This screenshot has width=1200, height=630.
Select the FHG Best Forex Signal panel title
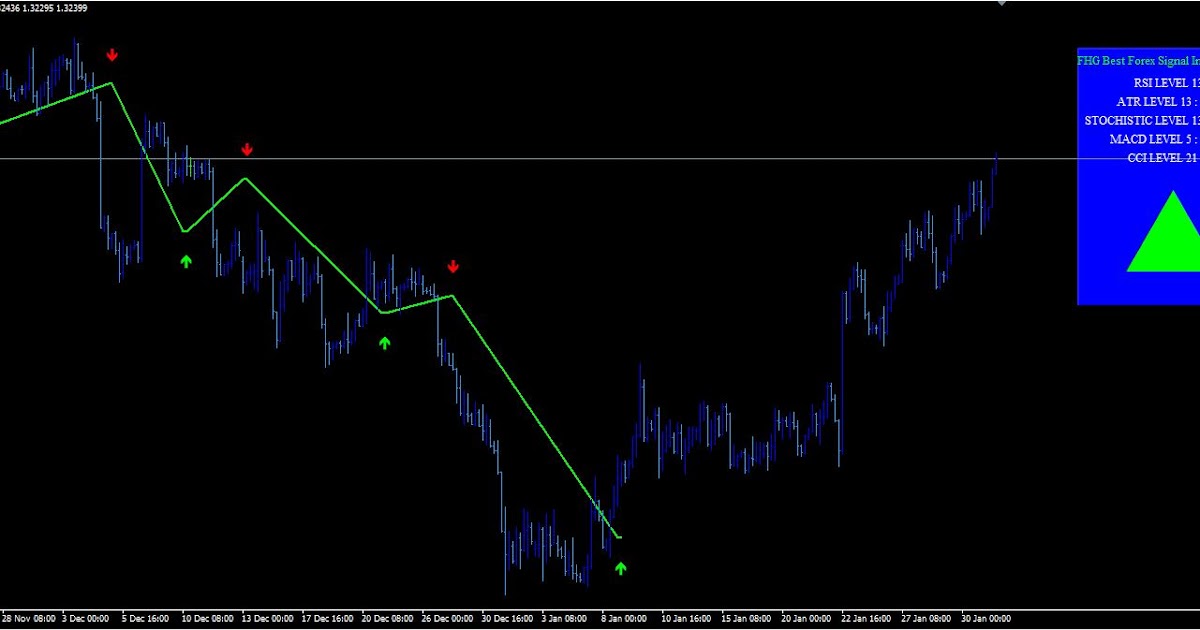1137,60
